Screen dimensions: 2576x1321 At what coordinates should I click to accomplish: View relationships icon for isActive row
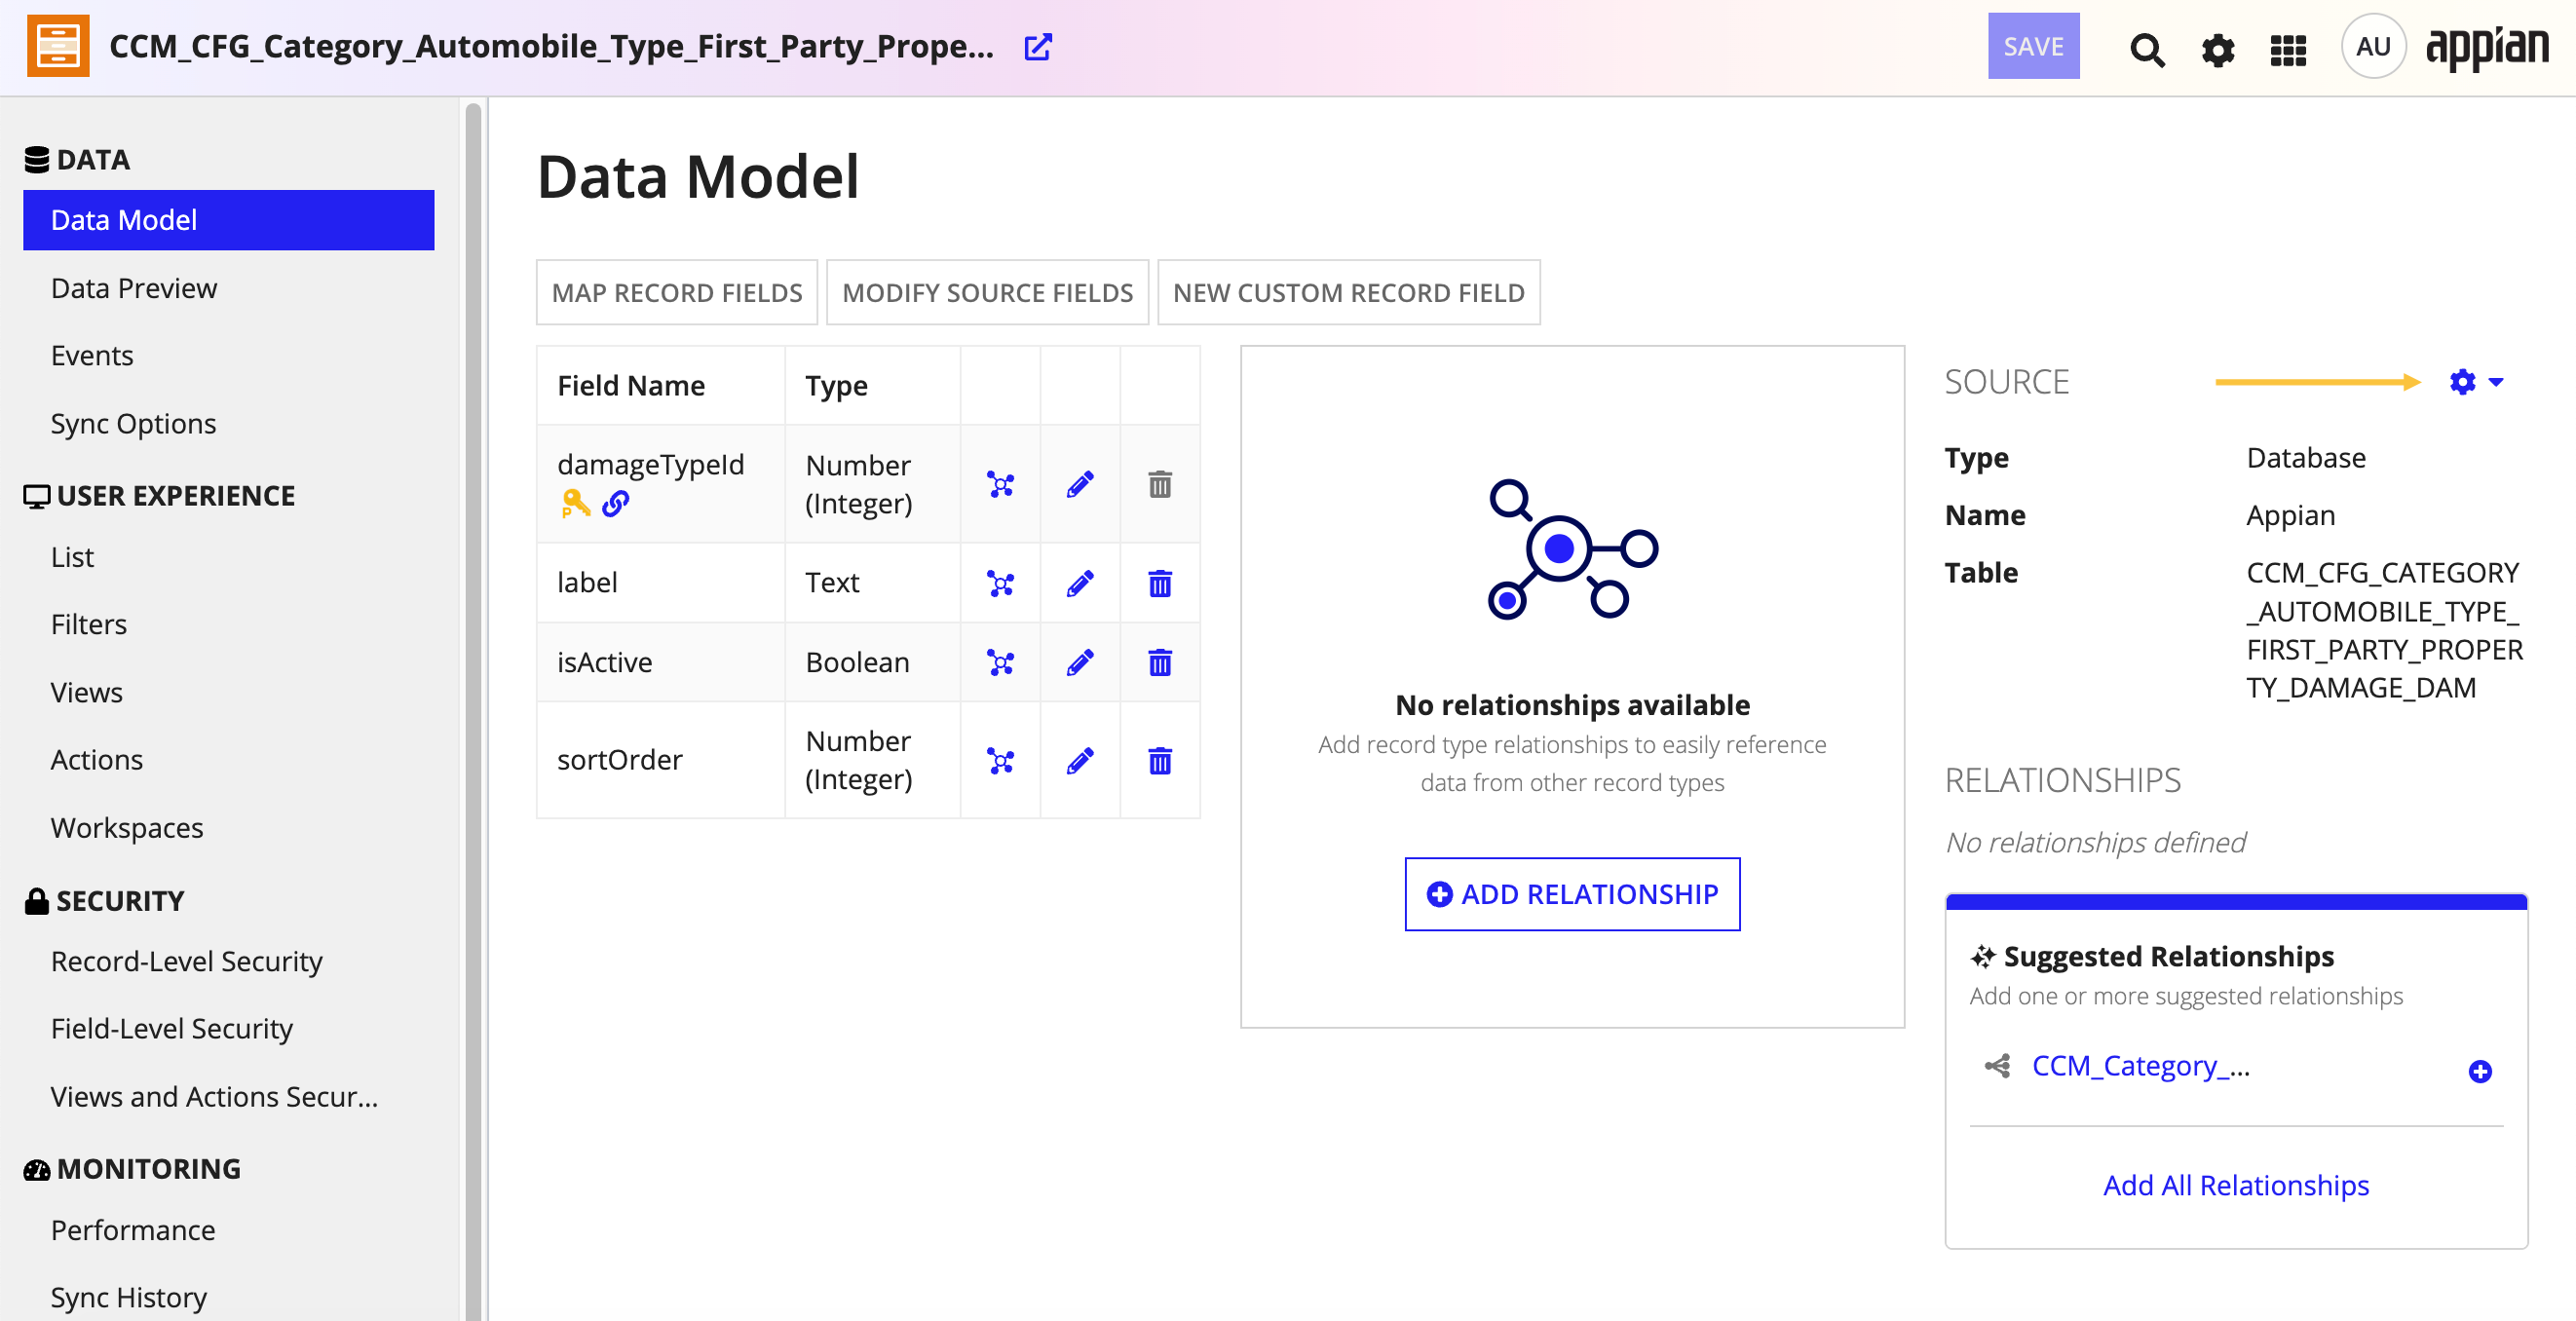[x=1000, y=662]
